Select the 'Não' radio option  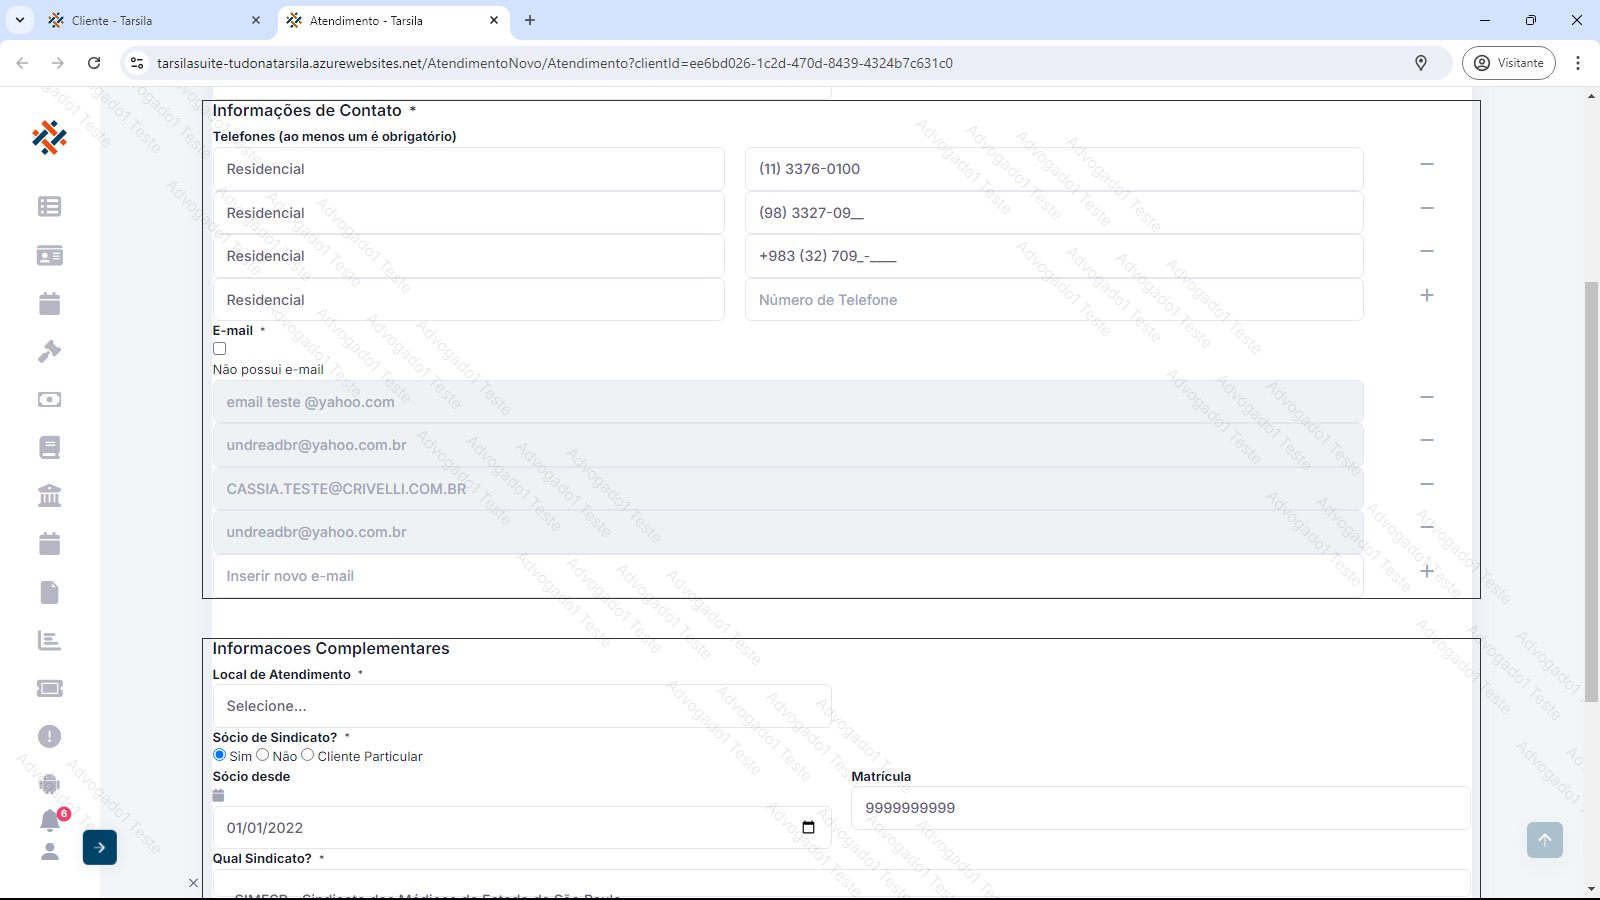[263, 755]
